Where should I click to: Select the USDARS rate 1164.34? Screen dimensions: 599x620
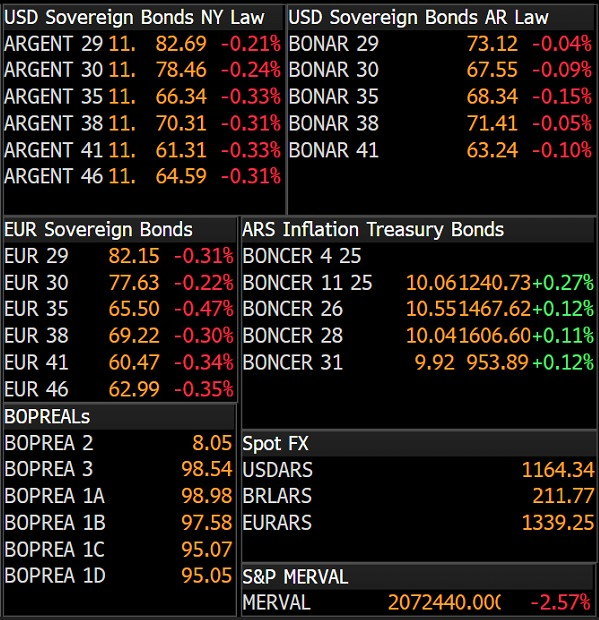(558, 470)
